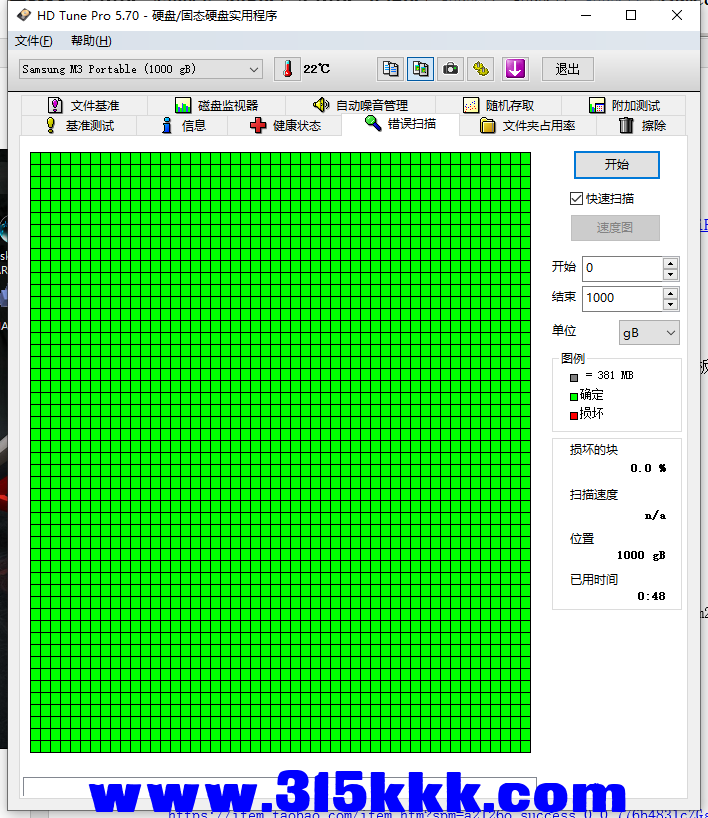Click the red 损坏 legend swatch
Viewport: 708px width, 818px height.
[x=574, y=416]
